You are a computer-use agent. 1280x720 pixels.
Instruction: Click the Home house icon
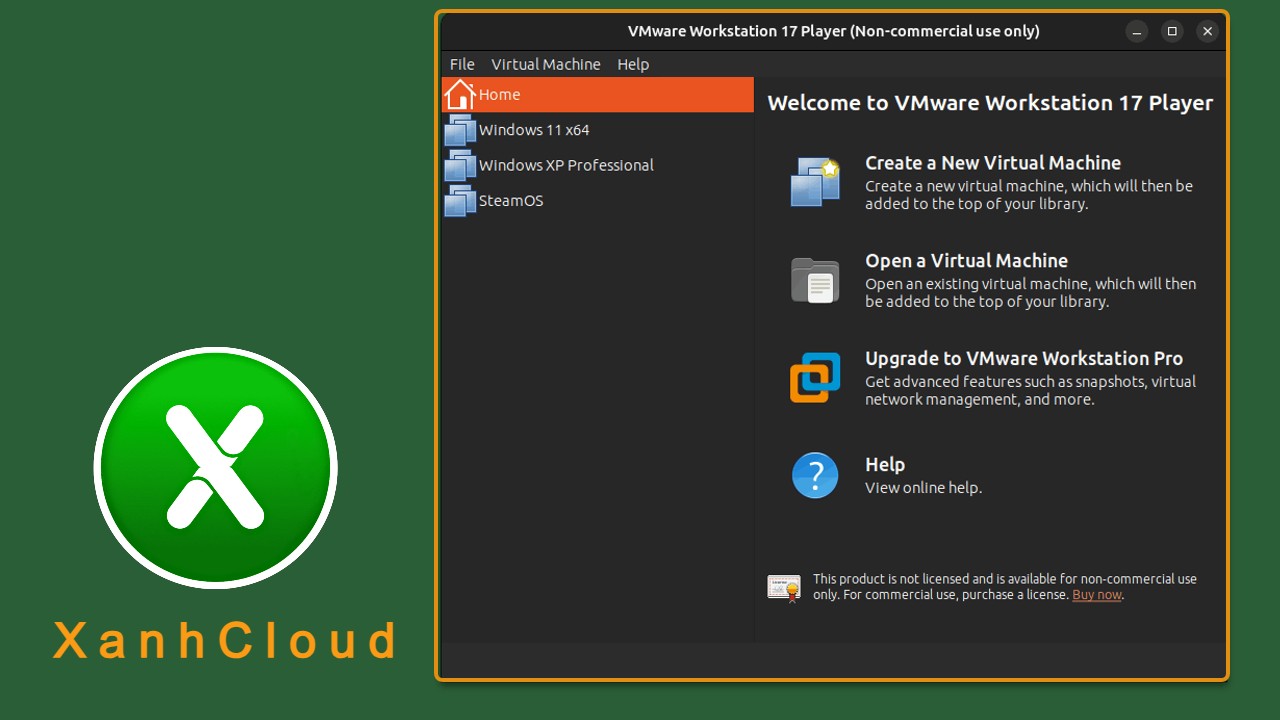pos(460,94)
